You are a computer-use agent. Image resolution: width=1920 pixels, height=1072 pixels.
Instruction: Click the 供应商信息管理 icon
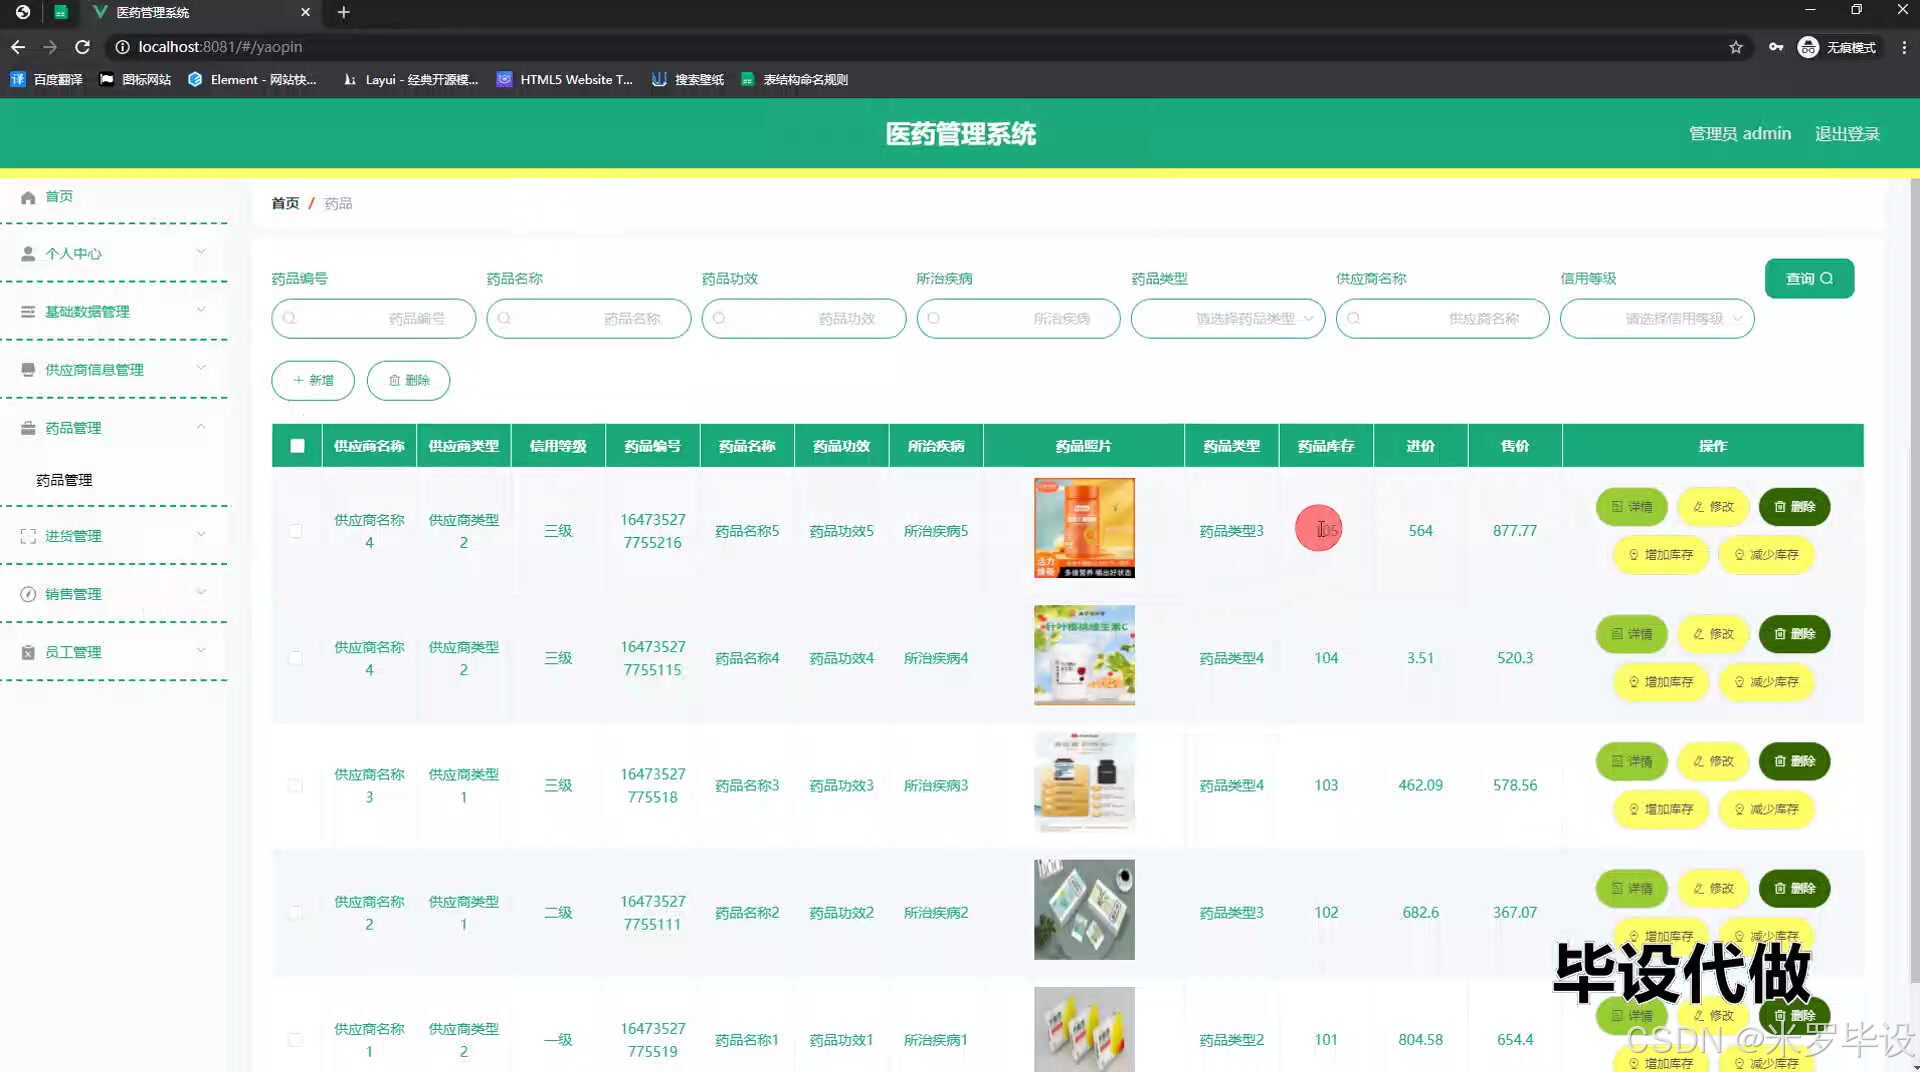point(28,370)
